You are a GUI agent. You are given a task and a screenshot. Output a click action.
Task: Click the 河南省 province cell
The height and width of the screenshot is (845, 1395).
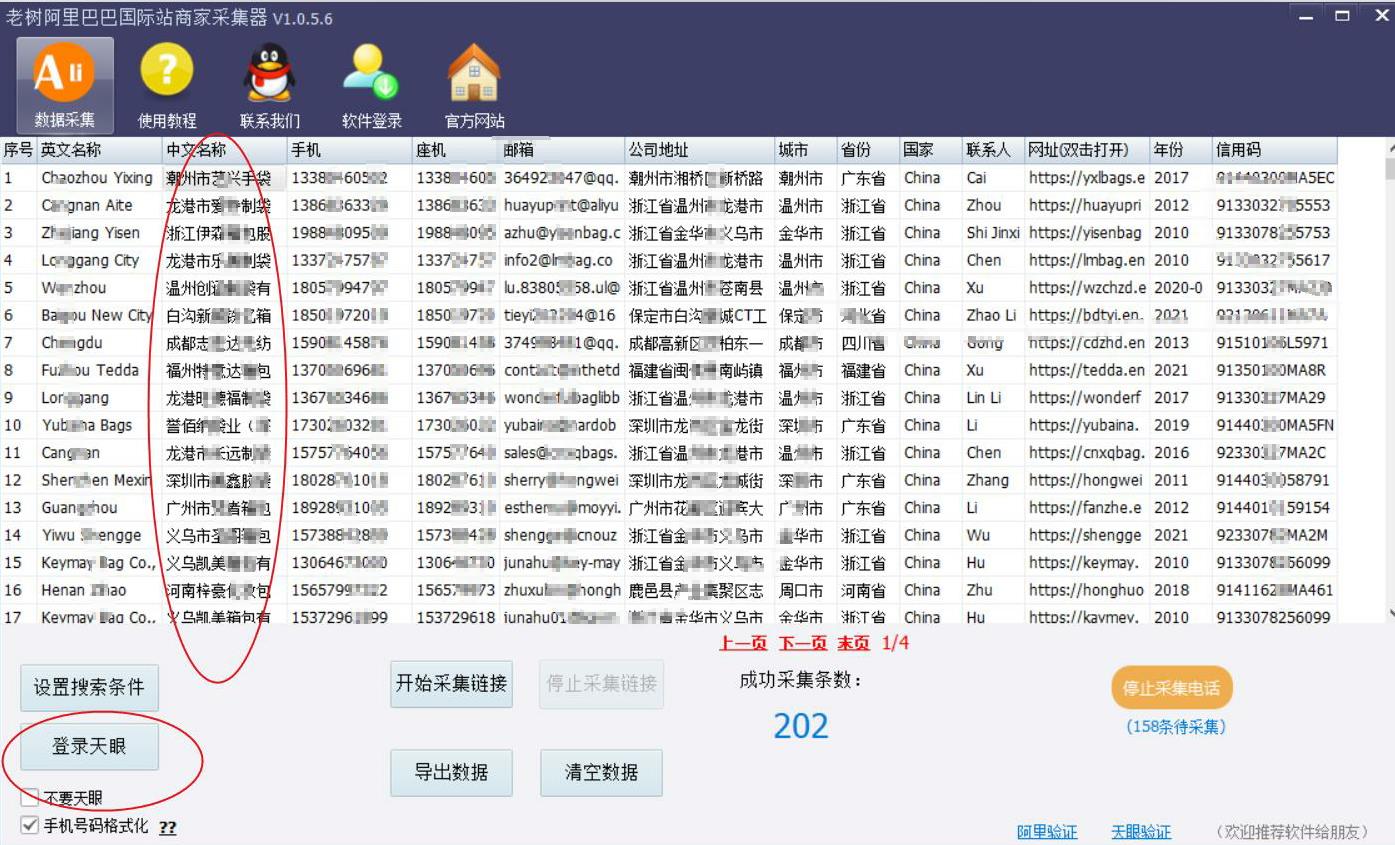point(868,590)
